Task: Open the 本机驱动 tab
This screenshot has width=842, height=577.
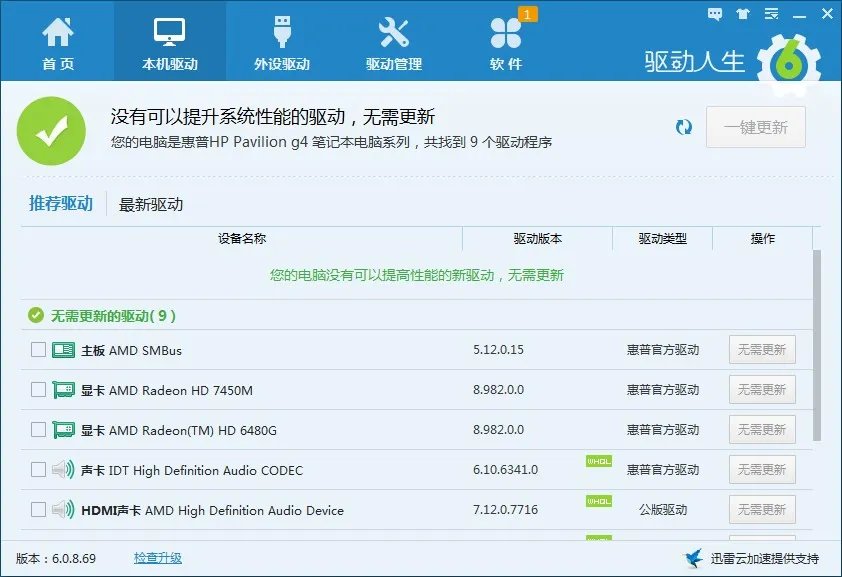Action: tap(170, 42)
